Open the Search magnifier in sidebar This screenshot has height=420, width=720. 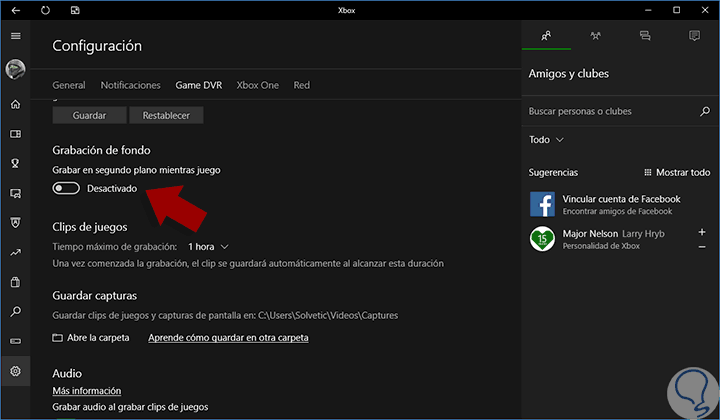coord(16,312)
